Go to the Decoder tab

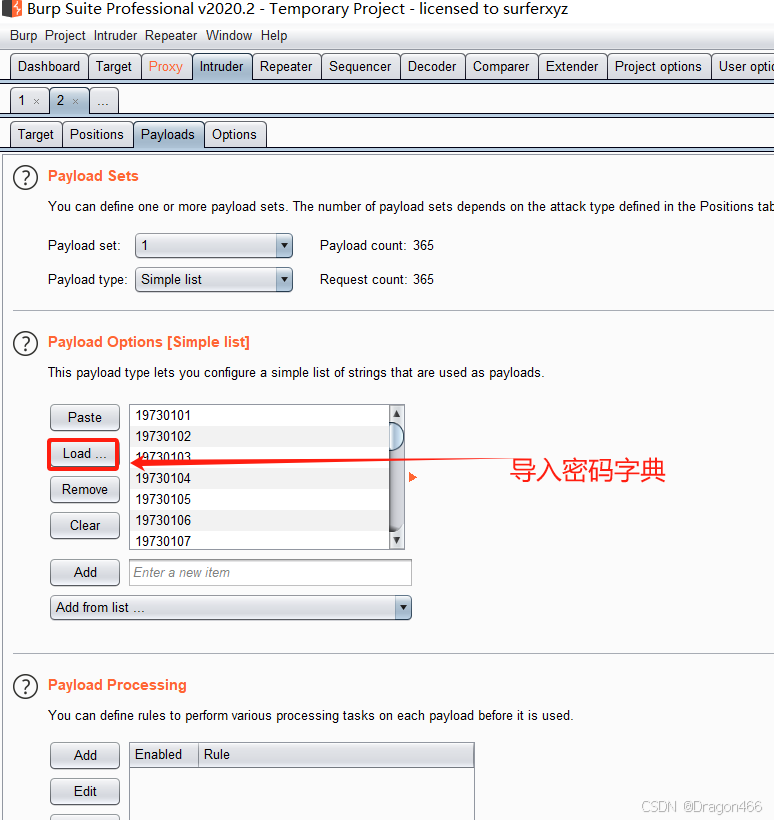432,66
